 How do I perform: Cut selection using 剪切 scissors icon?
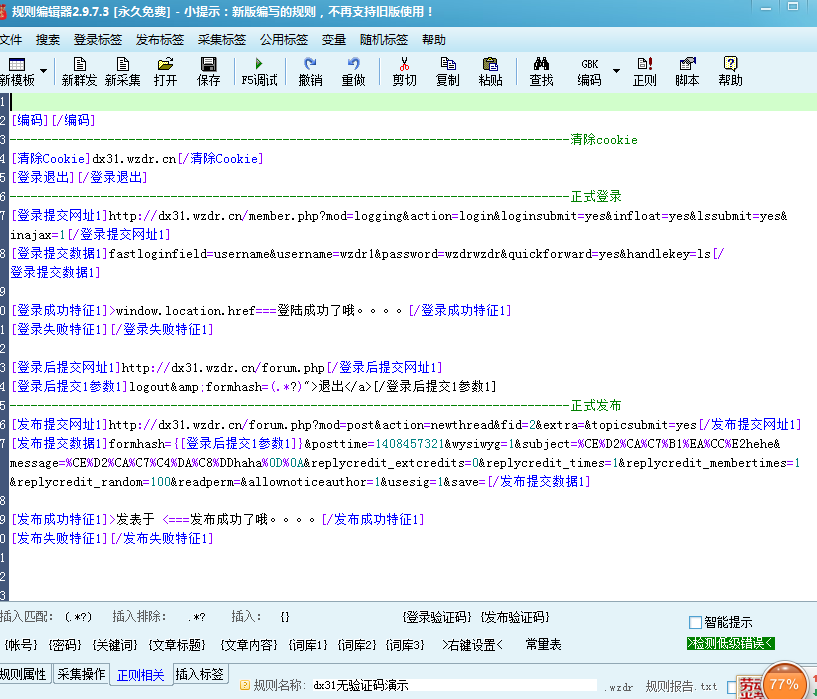(404, 71)
